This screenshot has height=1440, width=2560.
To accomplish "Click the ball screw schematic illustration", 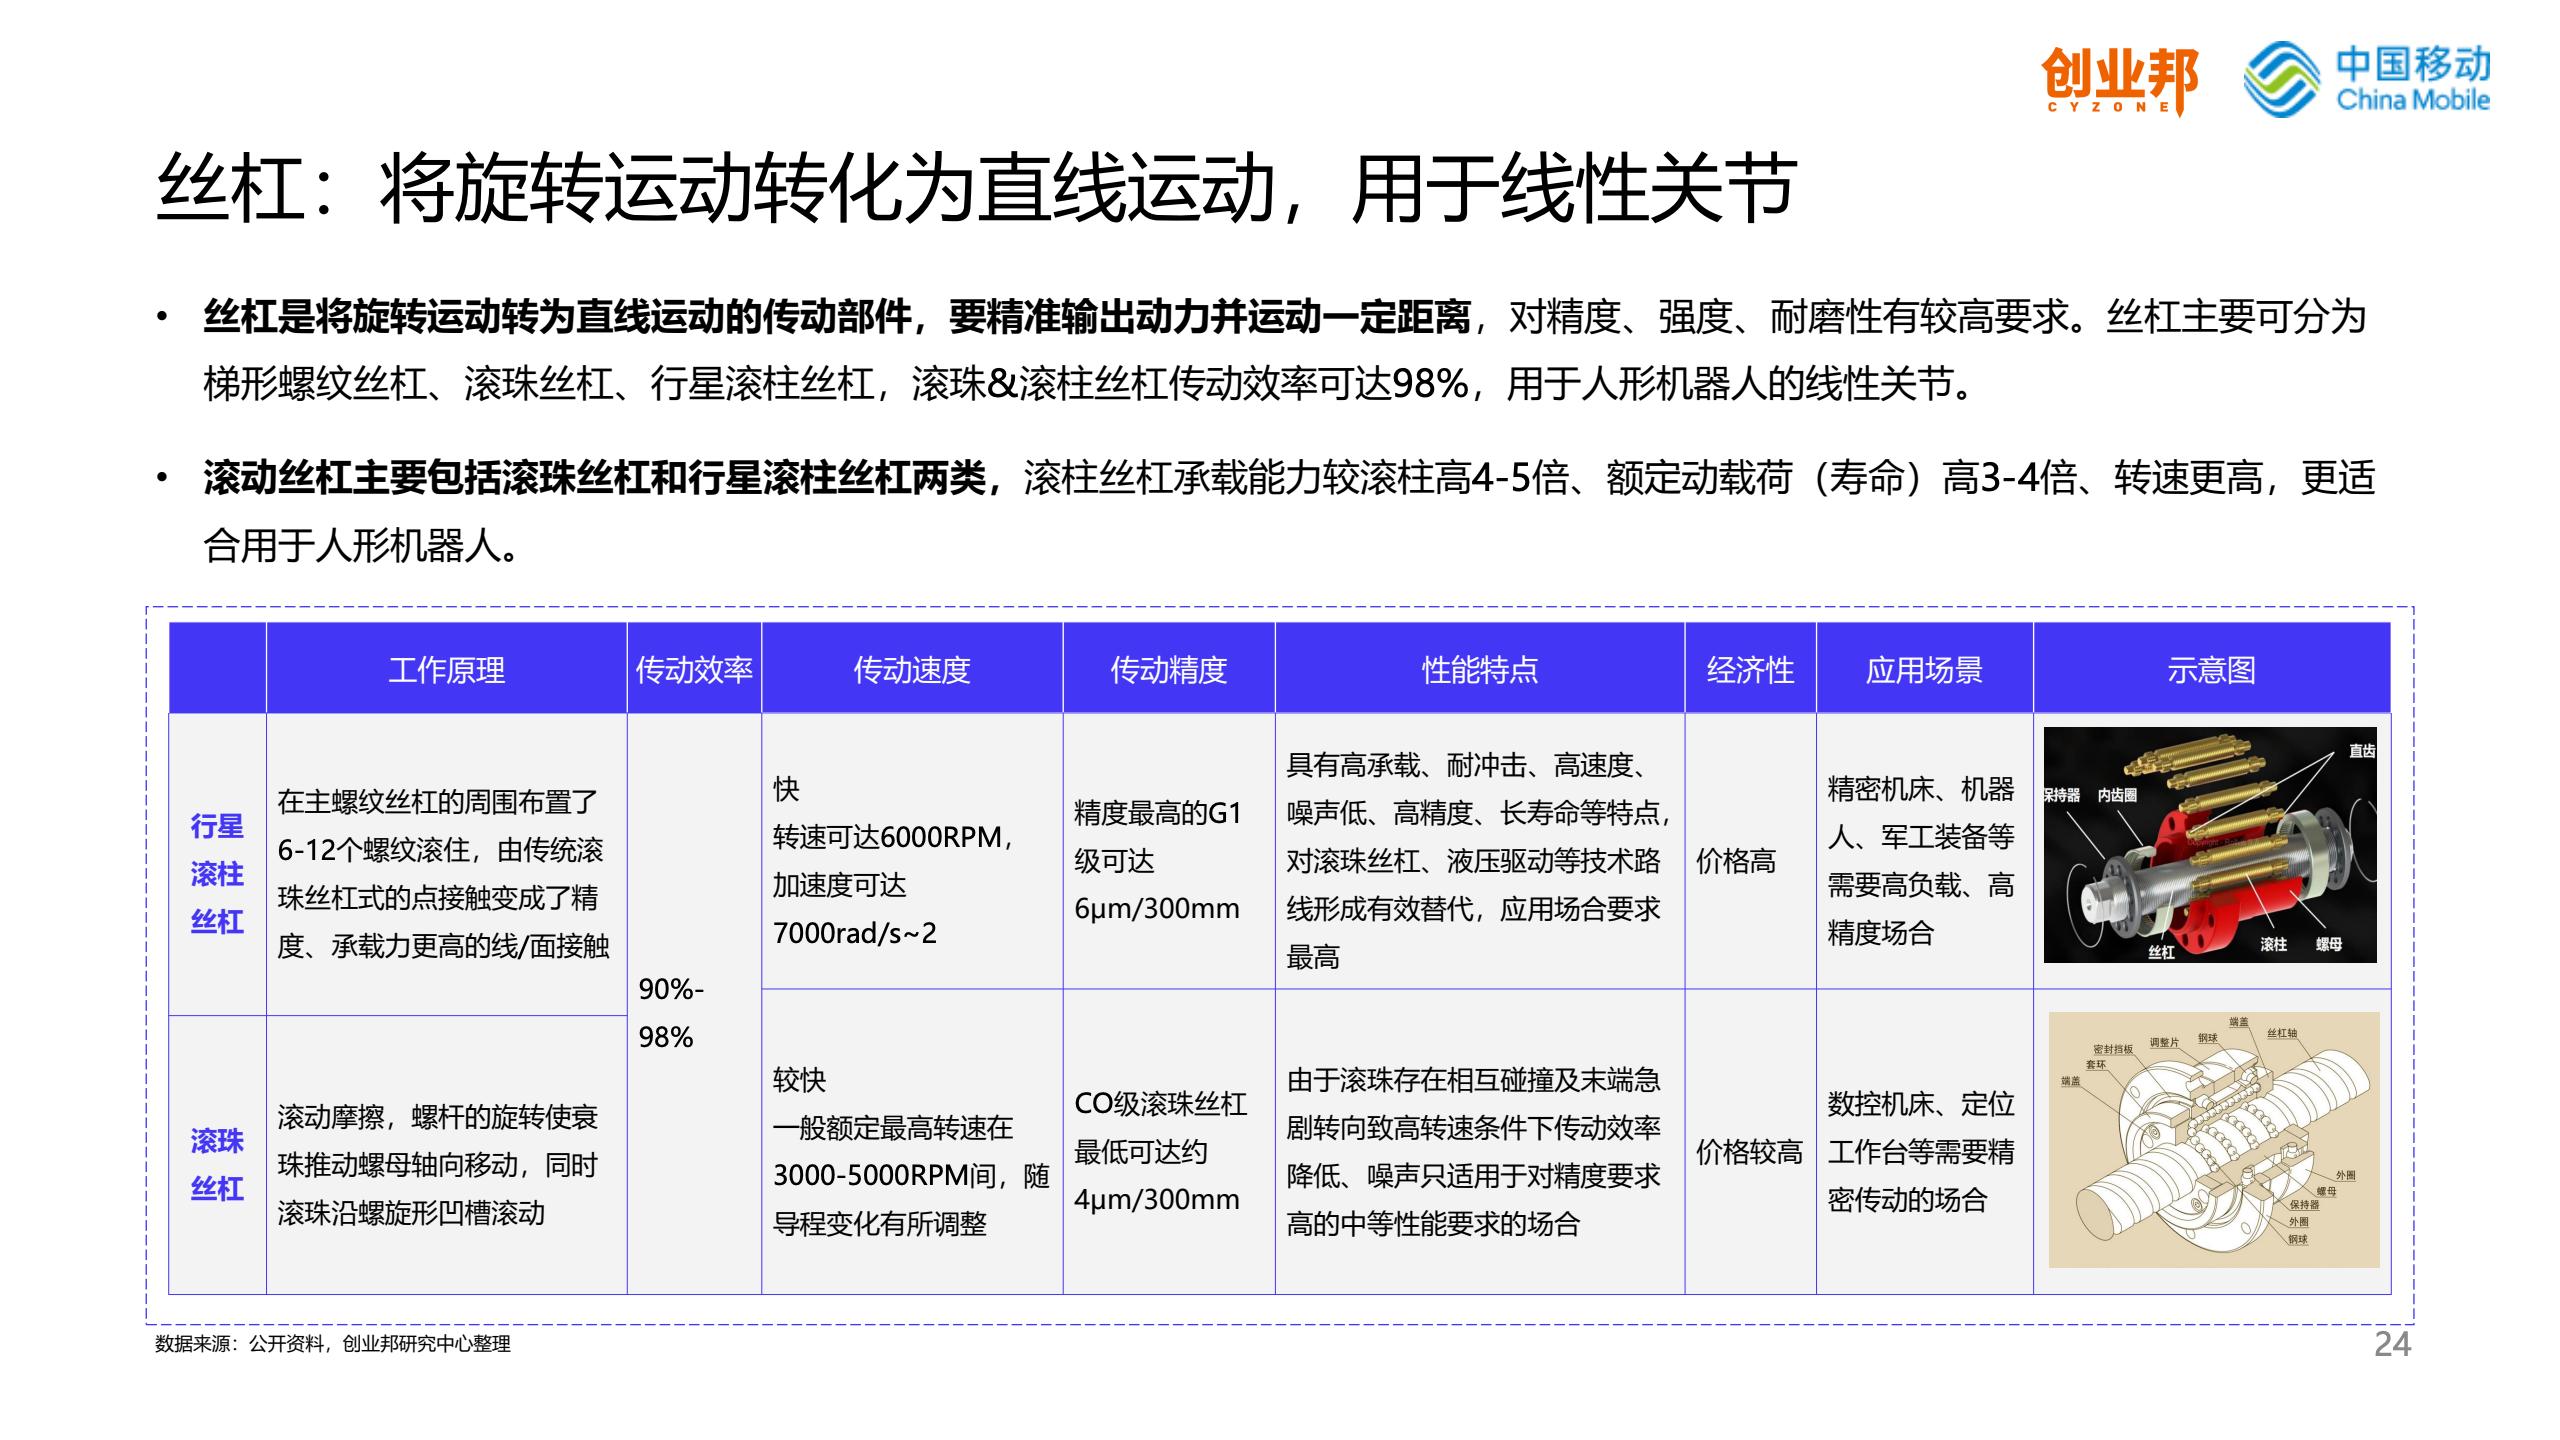I will click(x=2213, y=1140).
